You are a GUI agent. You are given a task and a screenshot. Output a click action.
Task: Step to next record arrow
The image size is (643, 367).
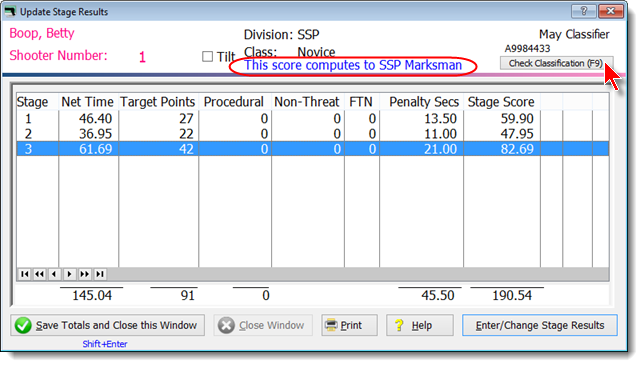coord(70,274)
